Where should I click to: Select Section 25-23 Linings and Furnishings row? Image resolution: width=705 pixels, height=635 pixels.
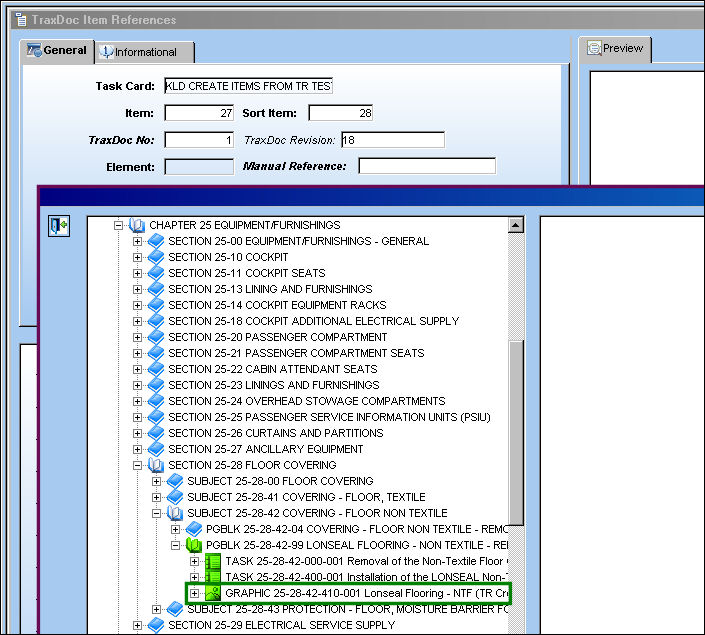click(x=273, y=385)
